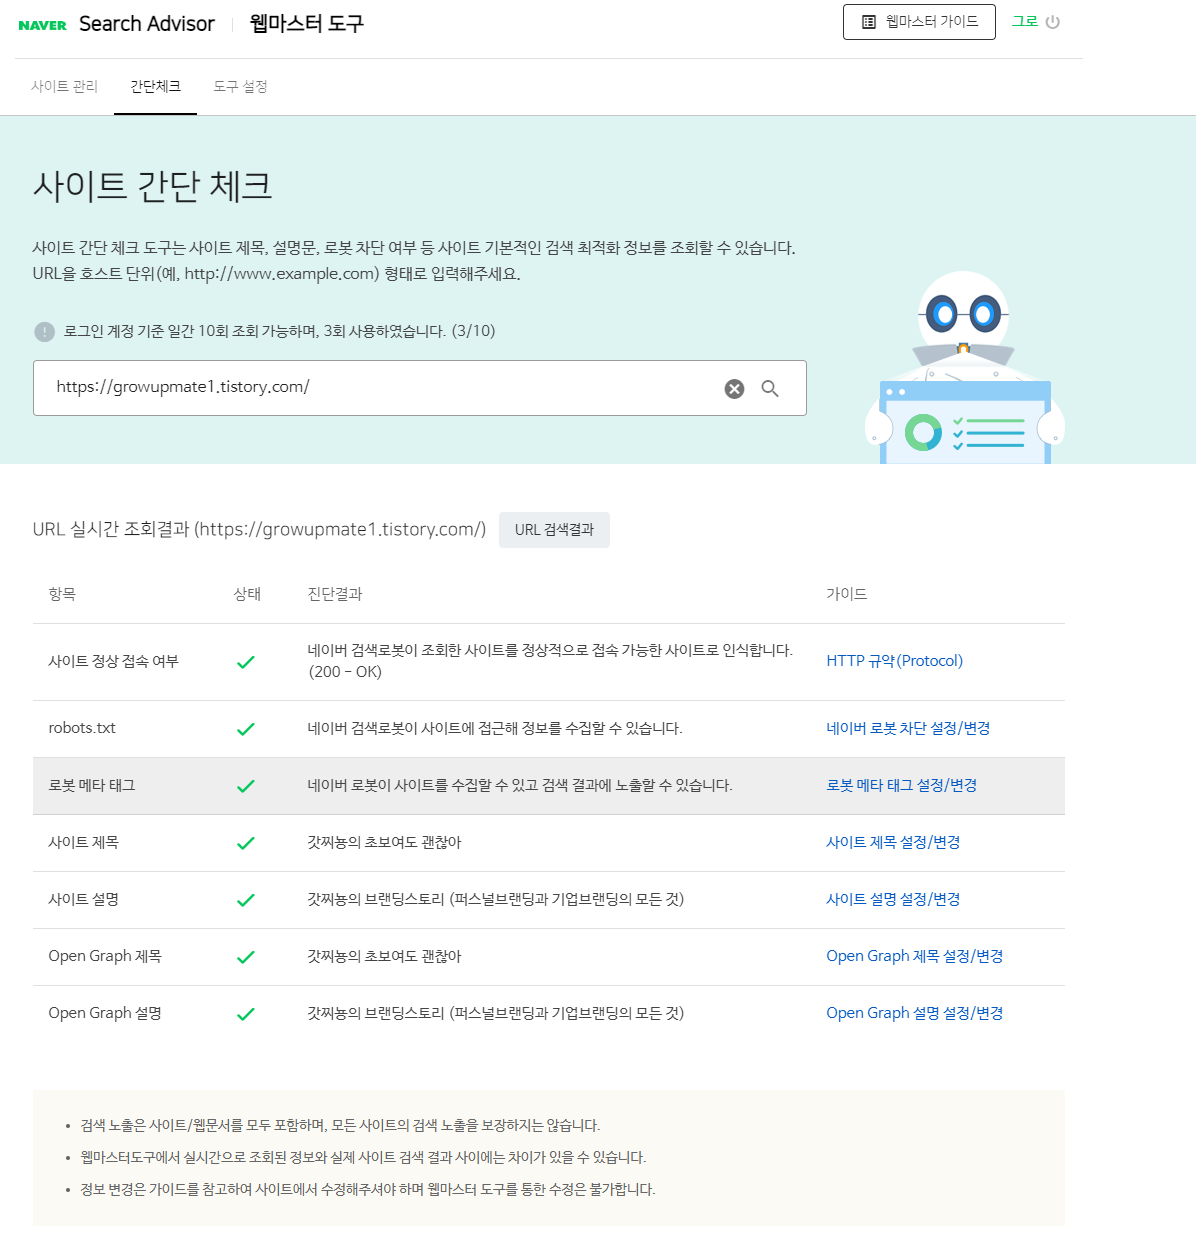
Task: Clear the URL input with X icon
Action: point(734,389)
